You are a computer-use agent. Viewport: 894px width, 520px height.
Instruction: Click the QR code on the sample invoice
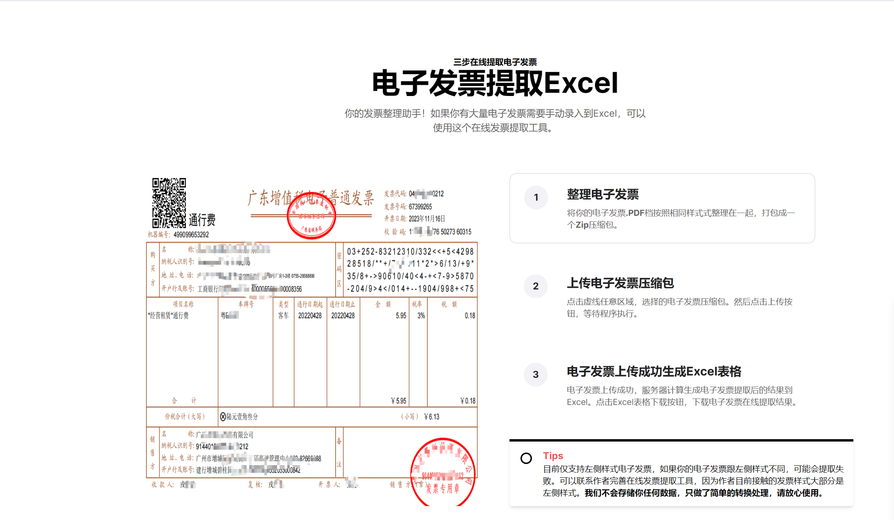[x=169, y=202]
